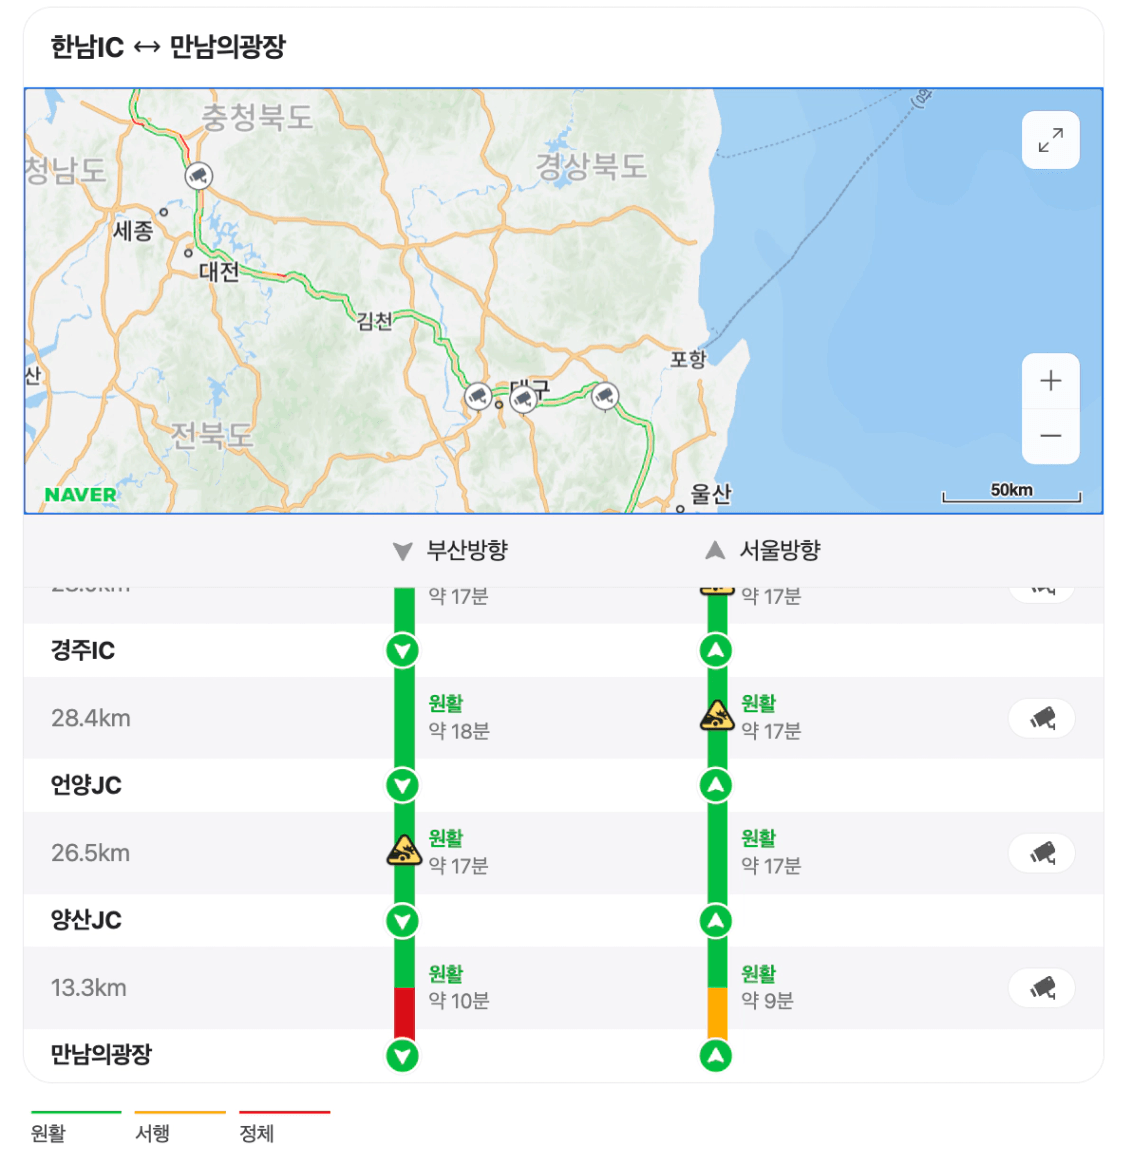The image size is (1132, 1164).
Task: Click the orange slow segment on 서울방향
Action: 717,1013
